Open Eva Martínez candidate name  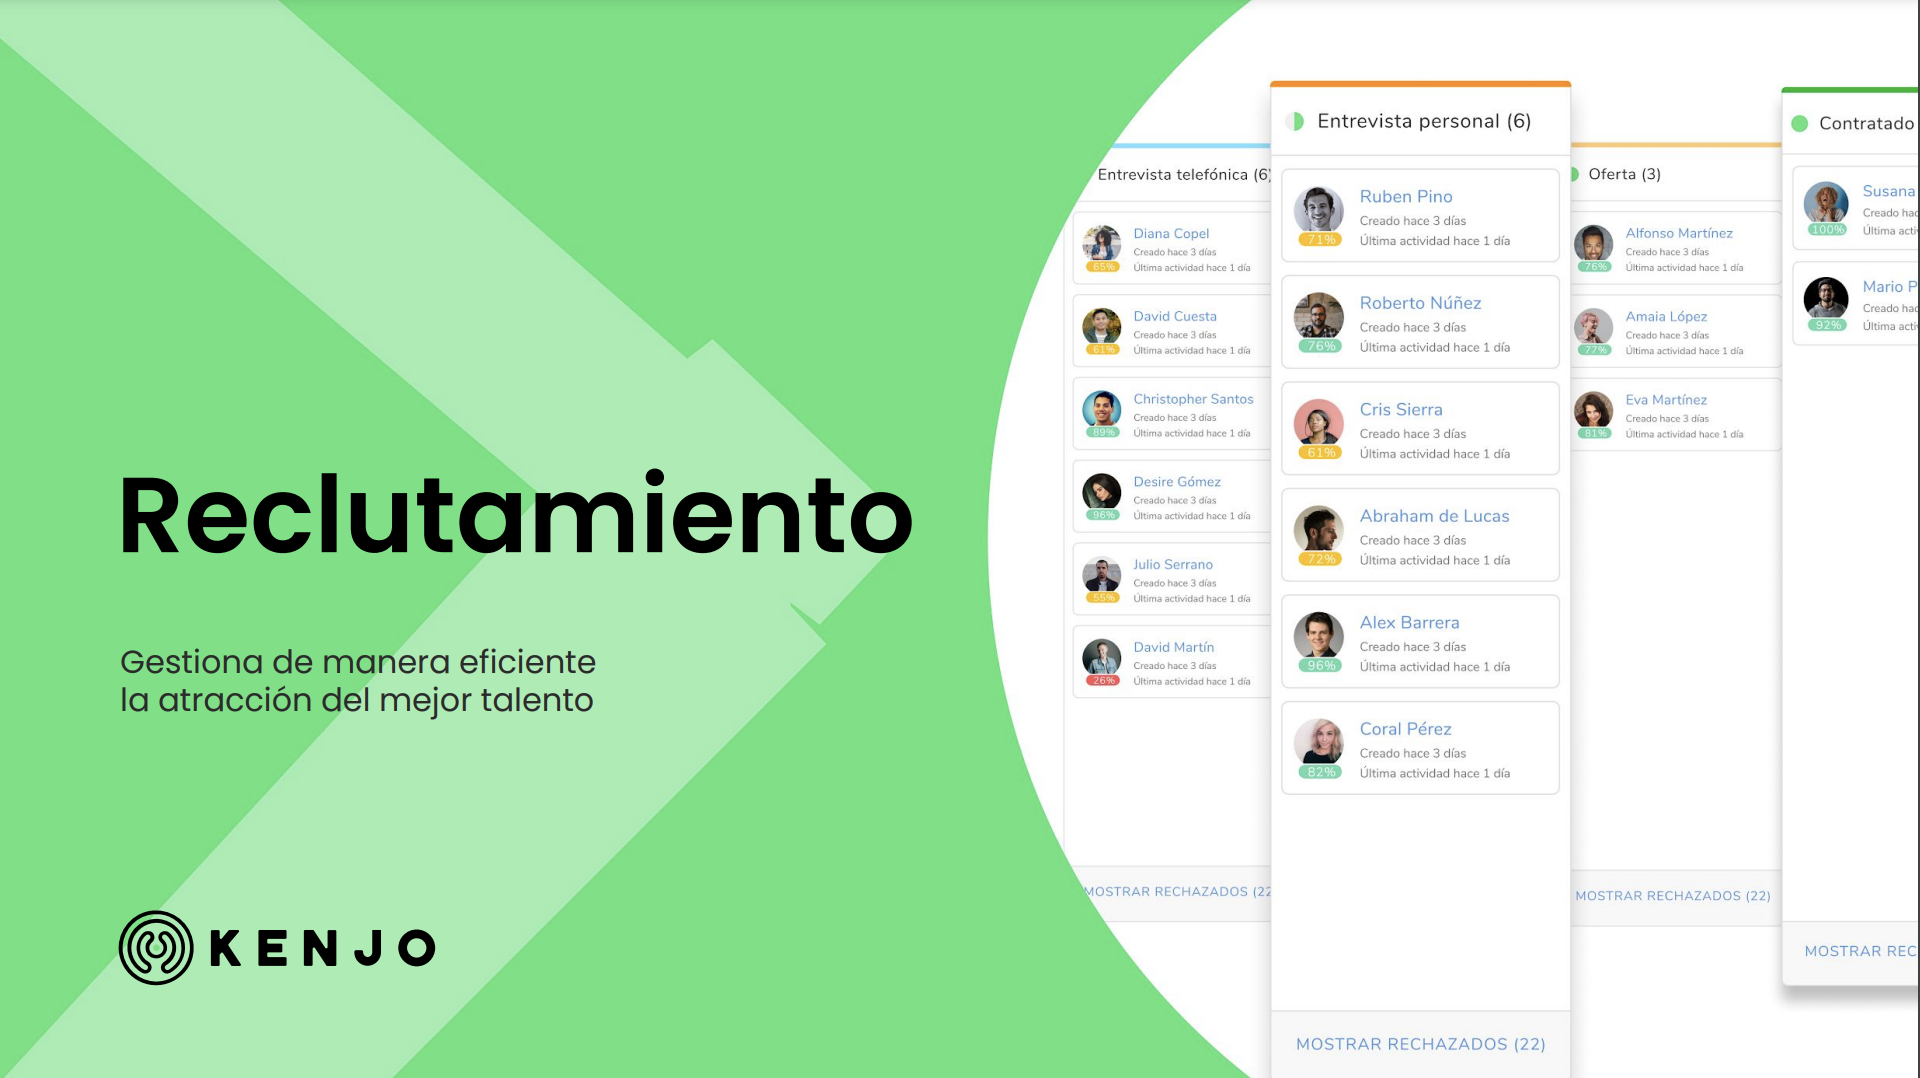pyautogui.click(x=1666, y=400)
